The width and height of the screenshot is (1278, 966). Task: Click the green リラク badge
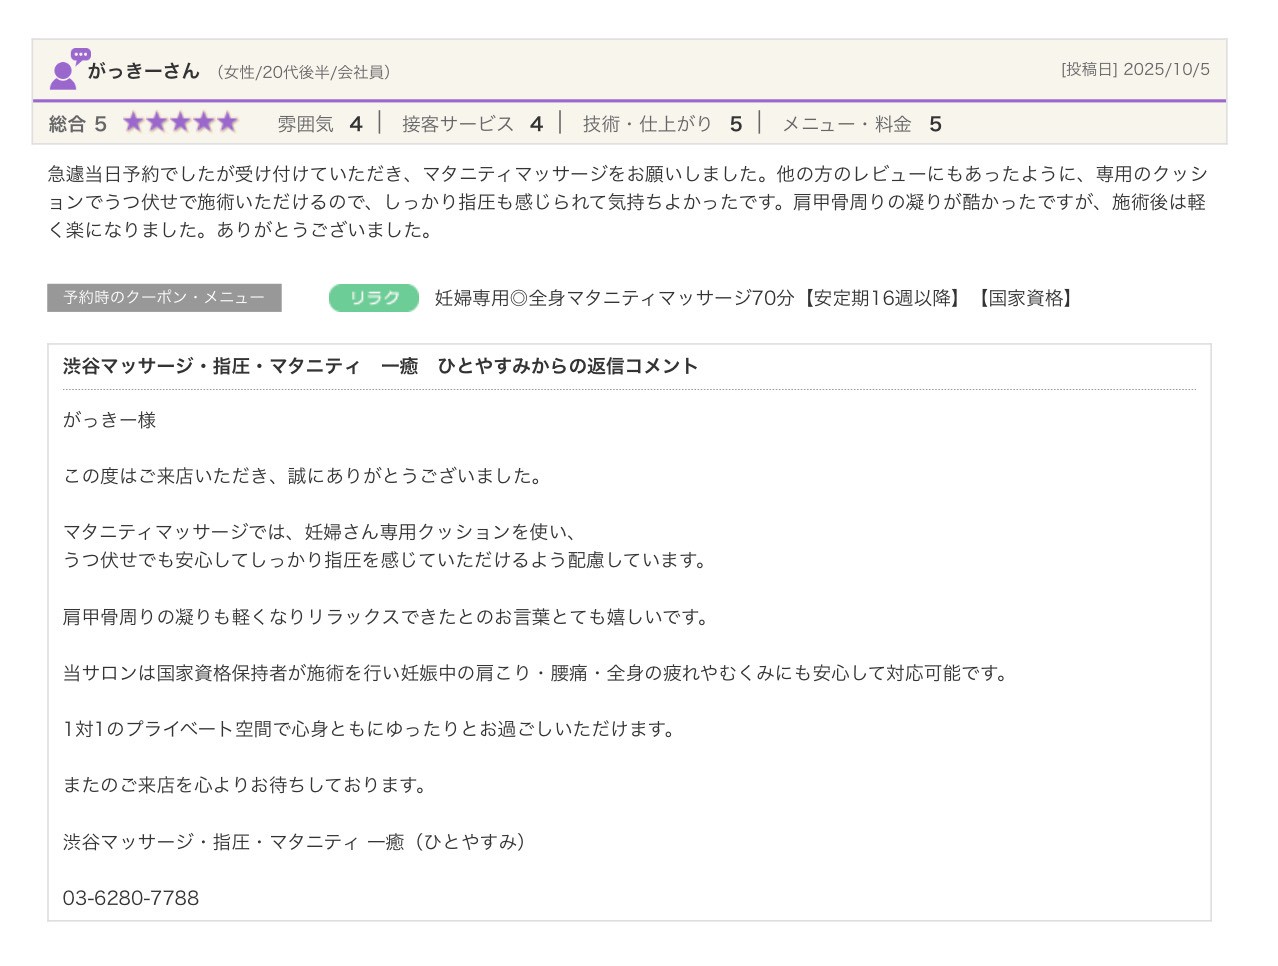point(373,298)
